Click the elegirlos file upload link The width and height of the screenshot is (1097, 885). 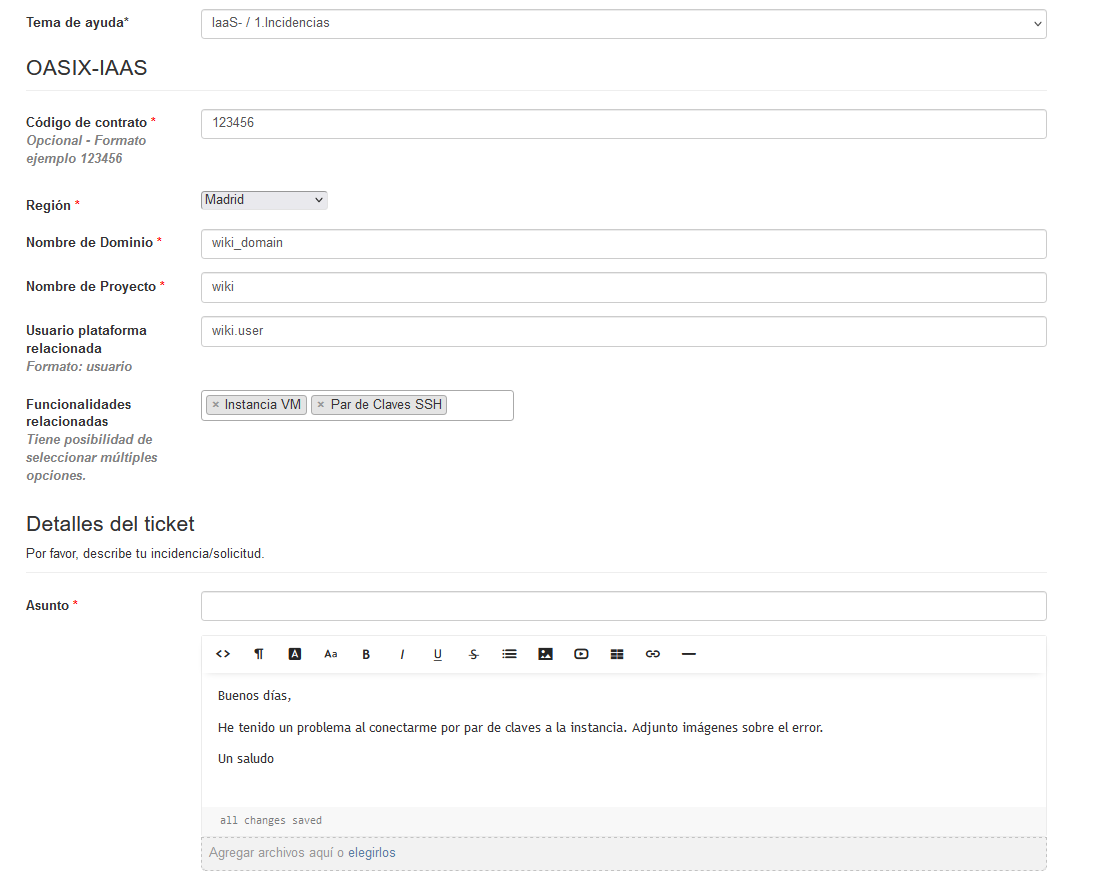[x=372, y=853]
